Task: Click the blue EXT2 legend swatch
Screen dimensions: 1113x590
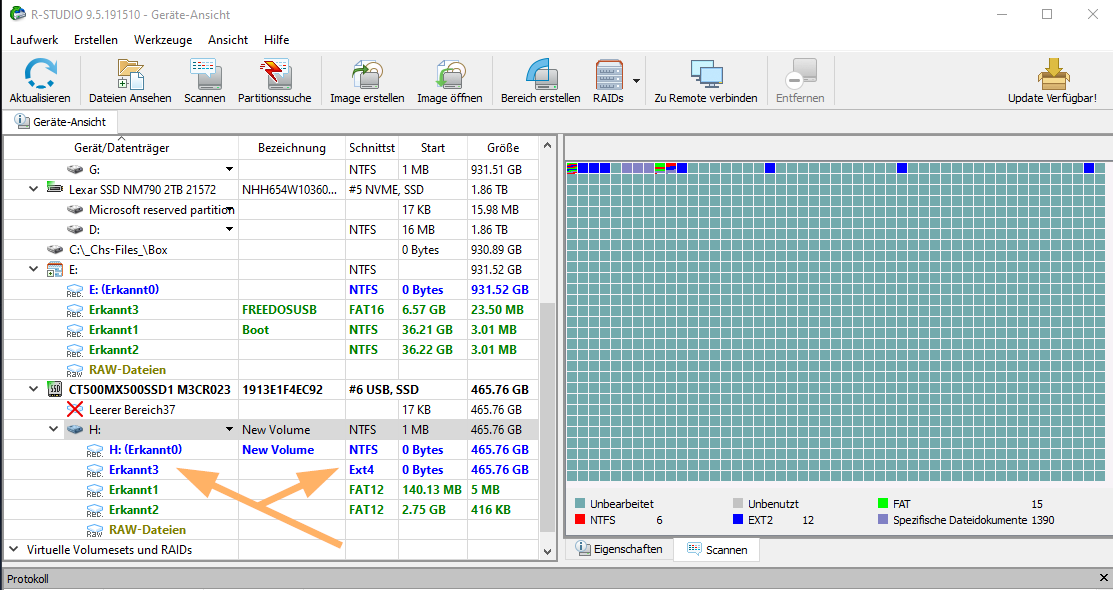Action: click(x=738, y=520)
